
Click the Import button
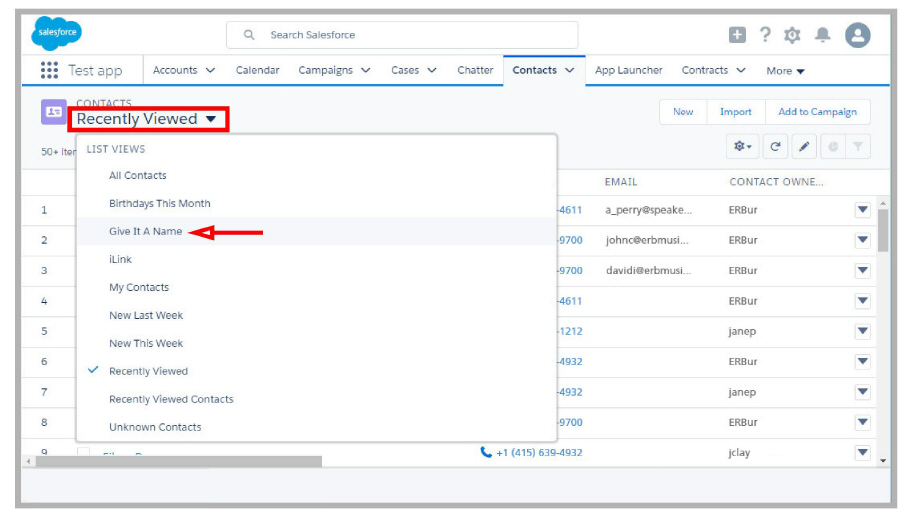point(736,112)
